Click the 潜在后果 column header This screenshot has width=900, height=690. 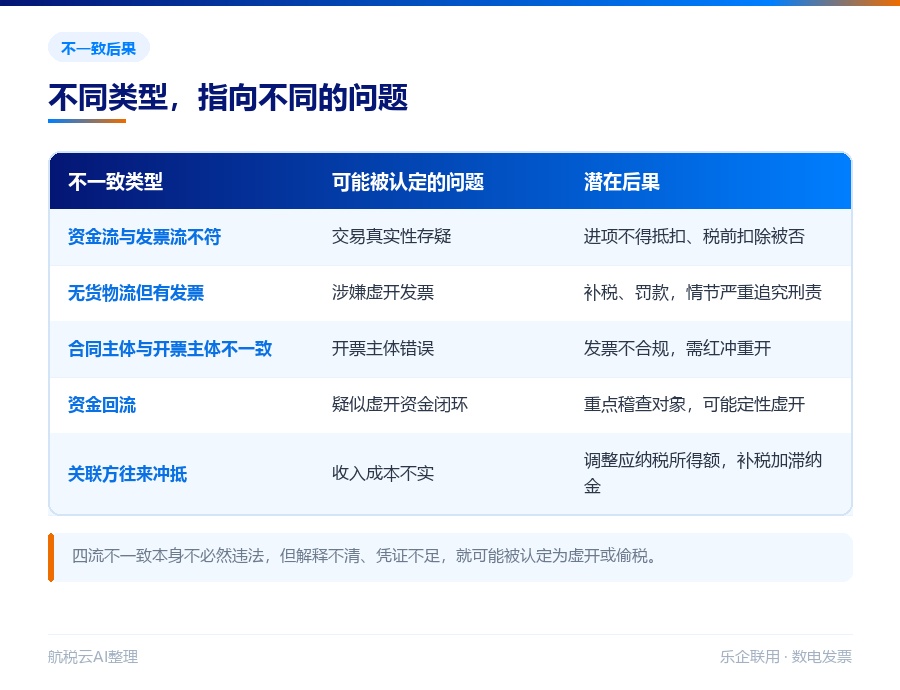point(622,182)
